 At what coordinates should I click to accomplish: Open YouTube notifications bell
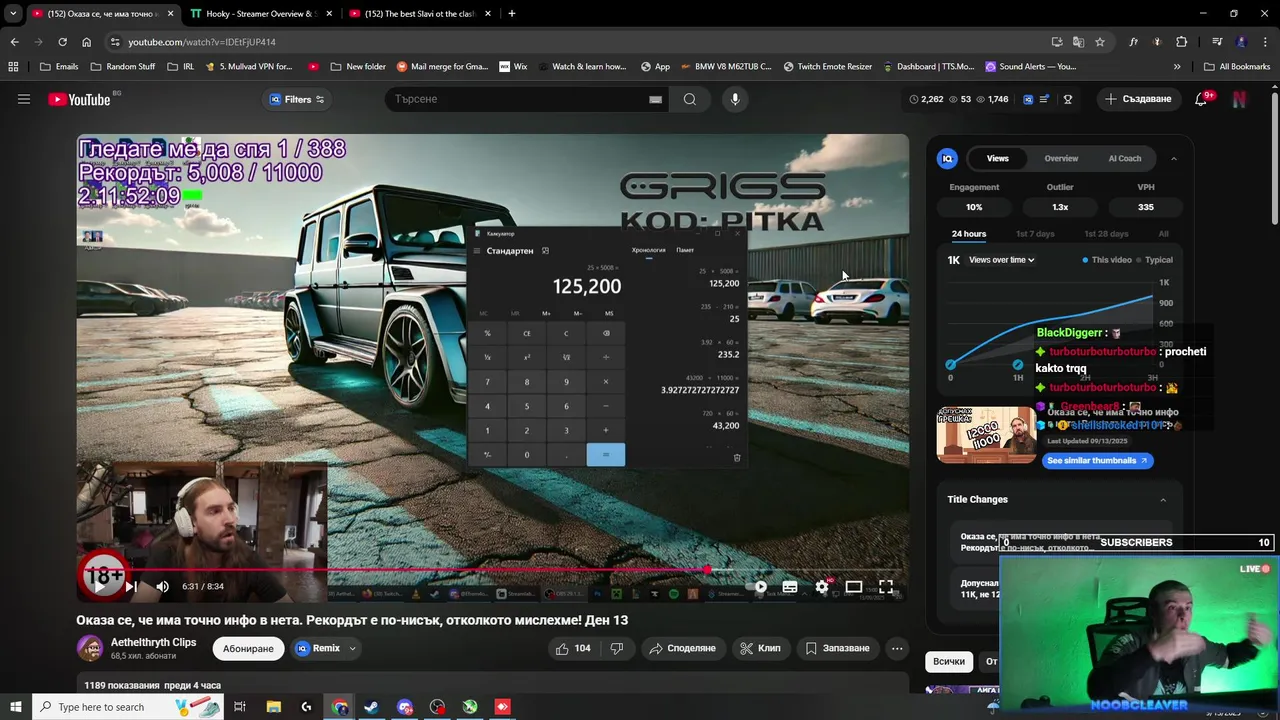tap(1201, 99)
